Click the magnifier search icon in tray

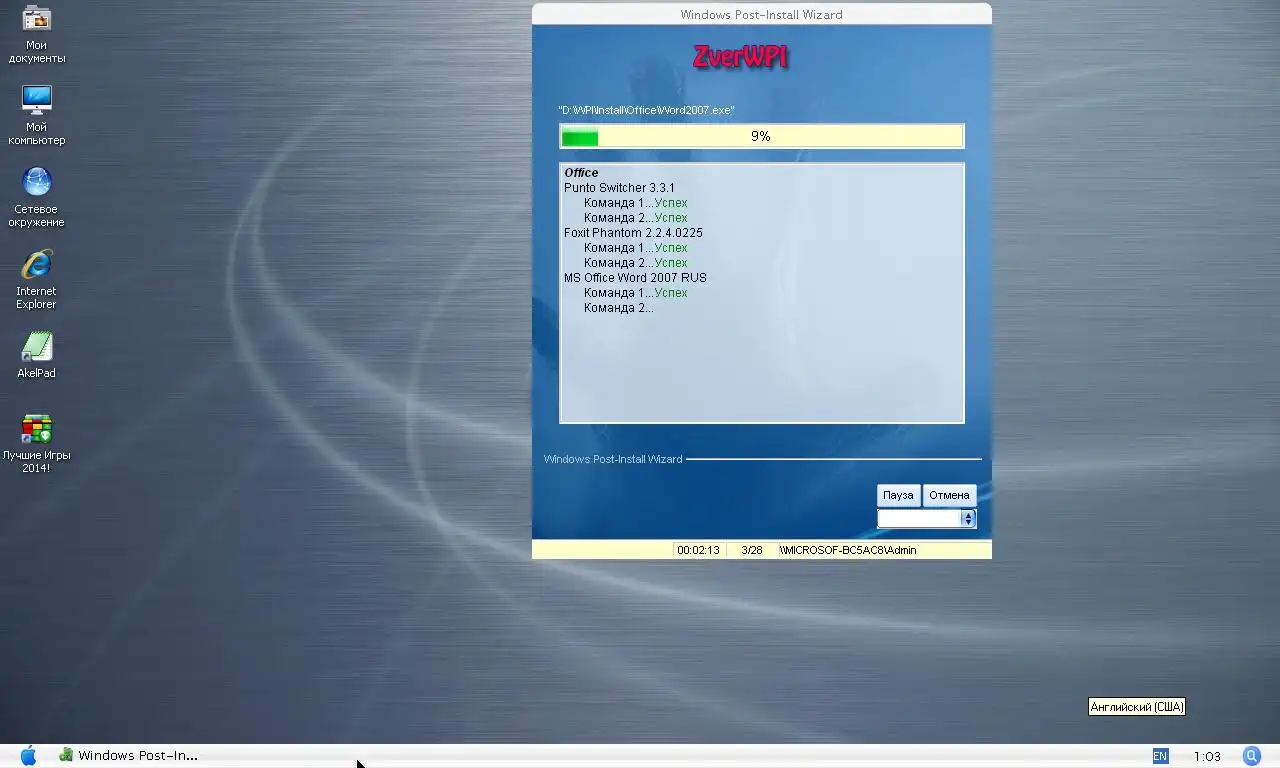(1252, 756)
